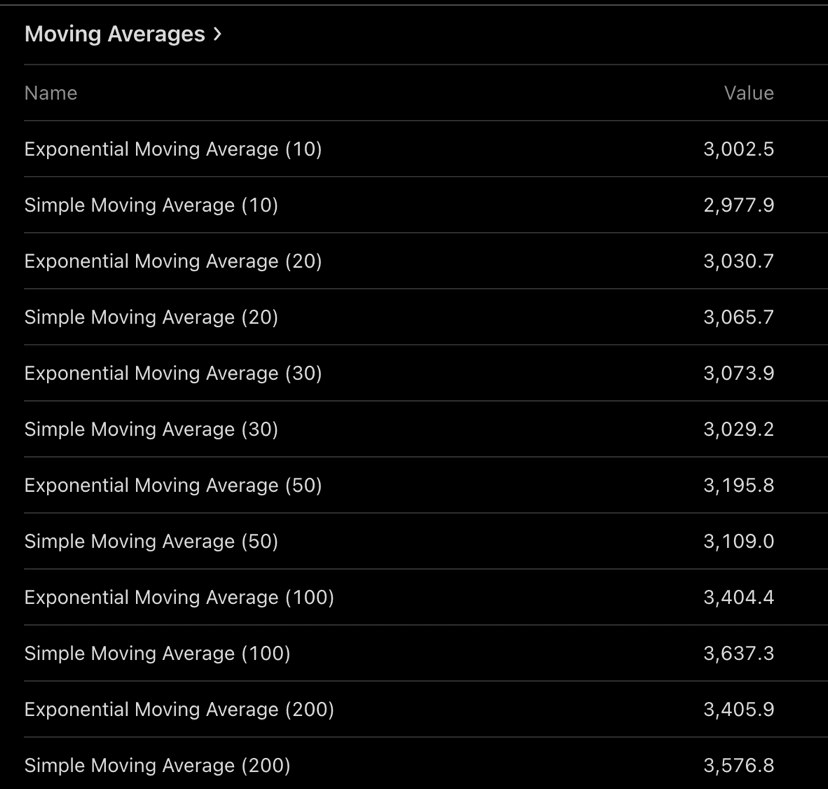
Task: Click the 2,977.9 value
Action: tap(738, 205)
